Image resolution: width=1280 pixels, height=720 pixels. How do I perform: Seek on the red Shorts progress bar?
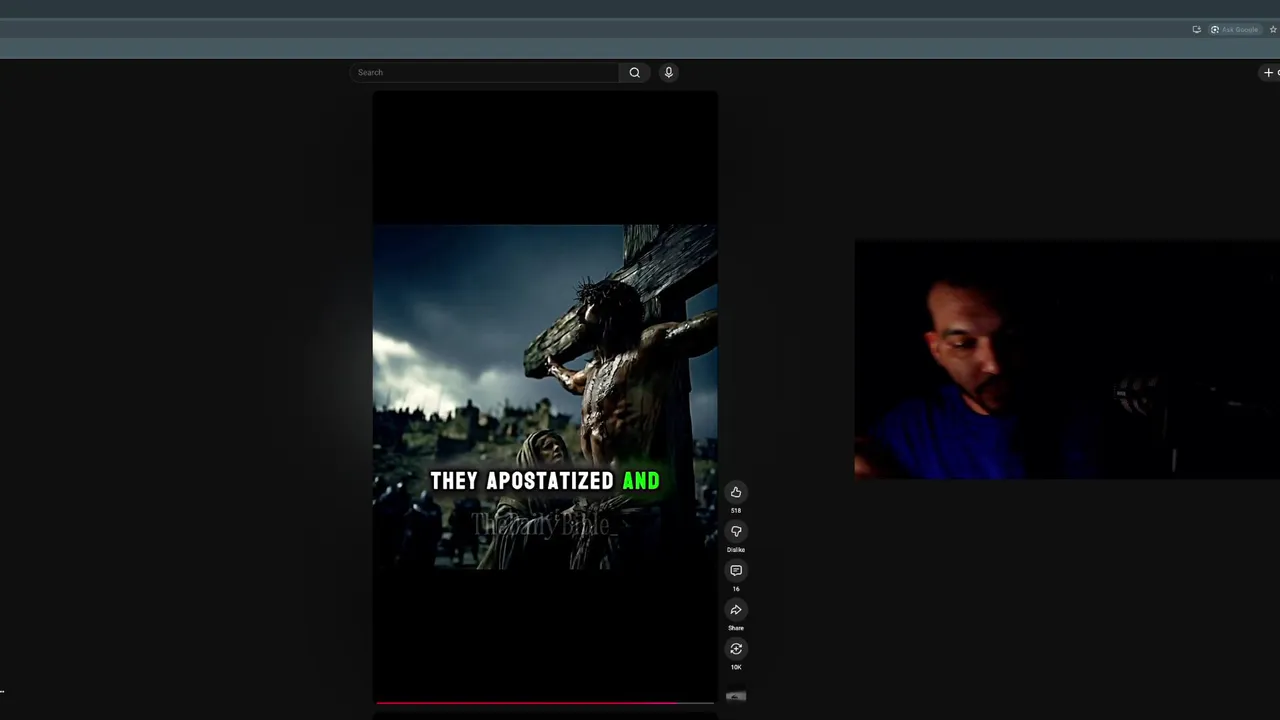(x=545, y=703)
